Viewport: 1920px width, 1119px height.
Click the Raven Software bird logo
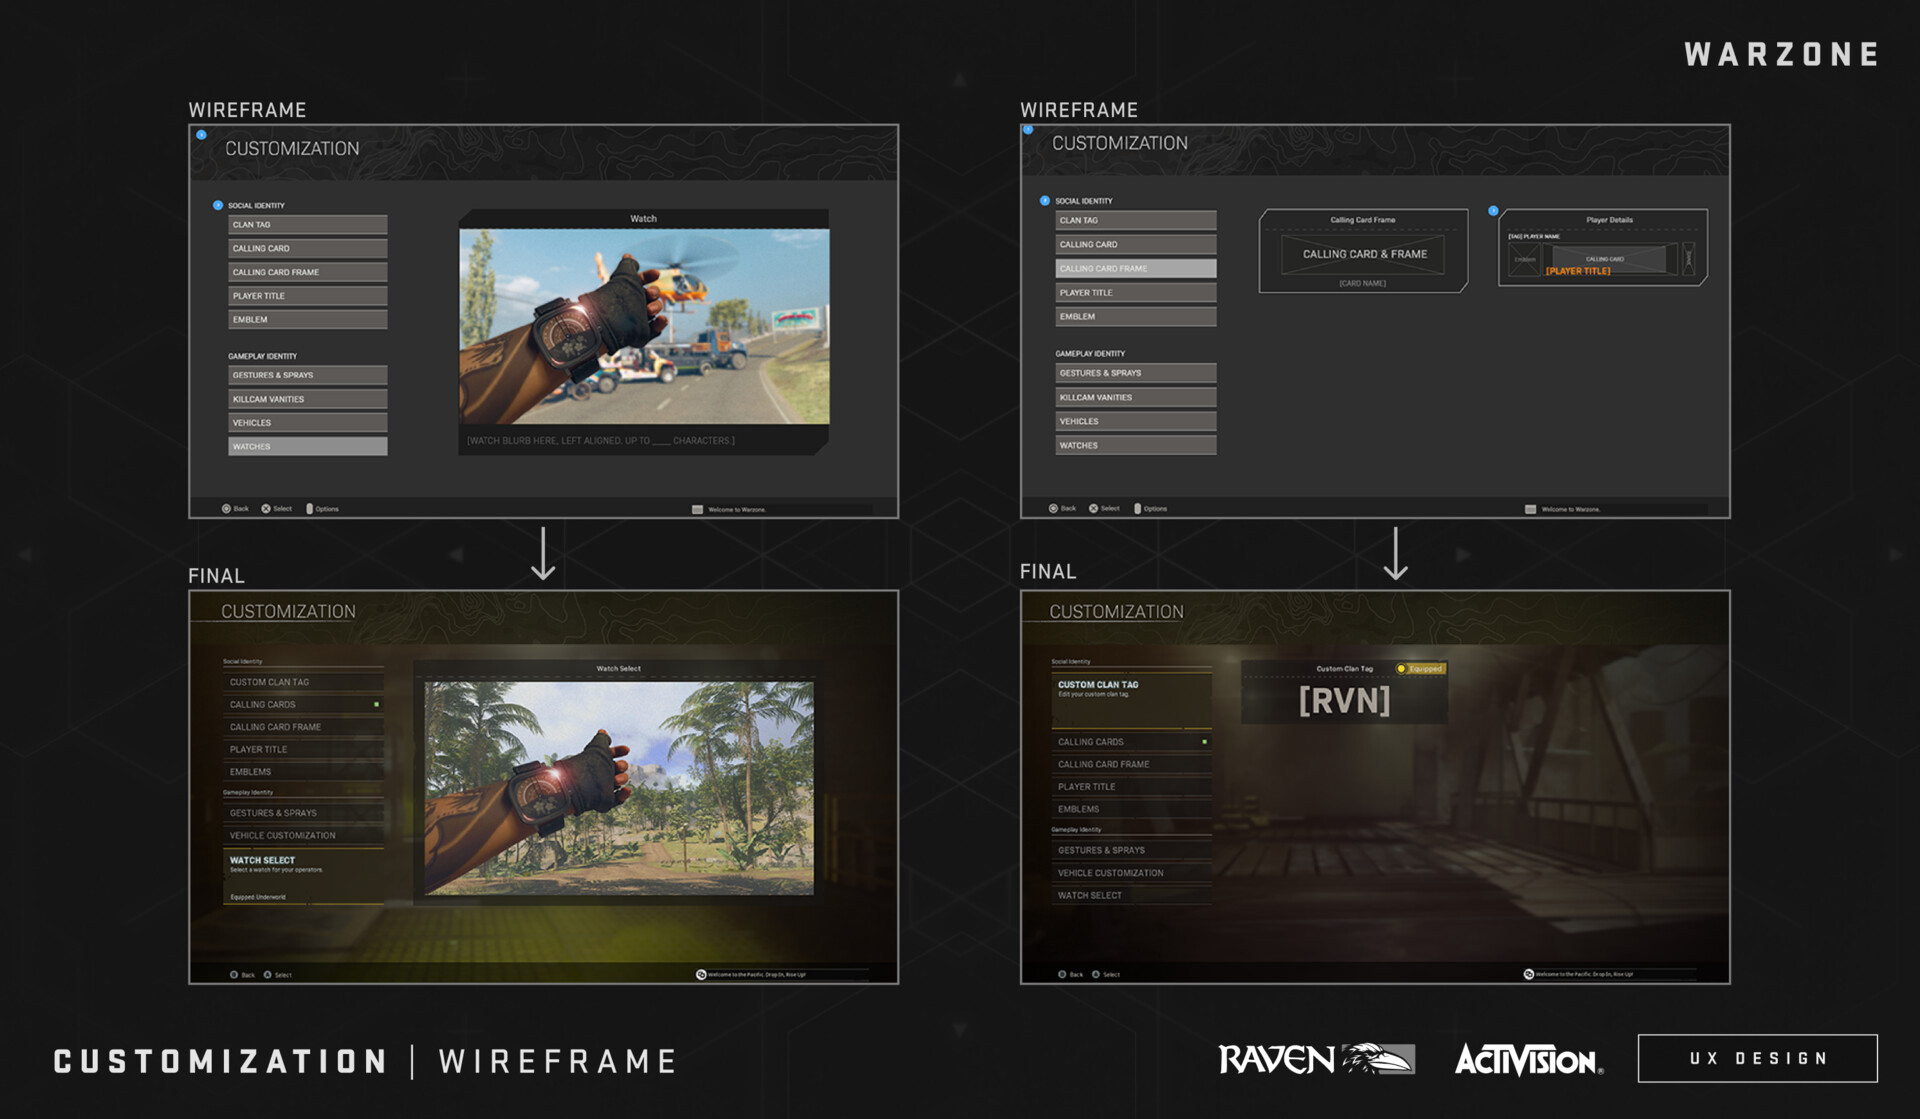pos(1375,1059)
